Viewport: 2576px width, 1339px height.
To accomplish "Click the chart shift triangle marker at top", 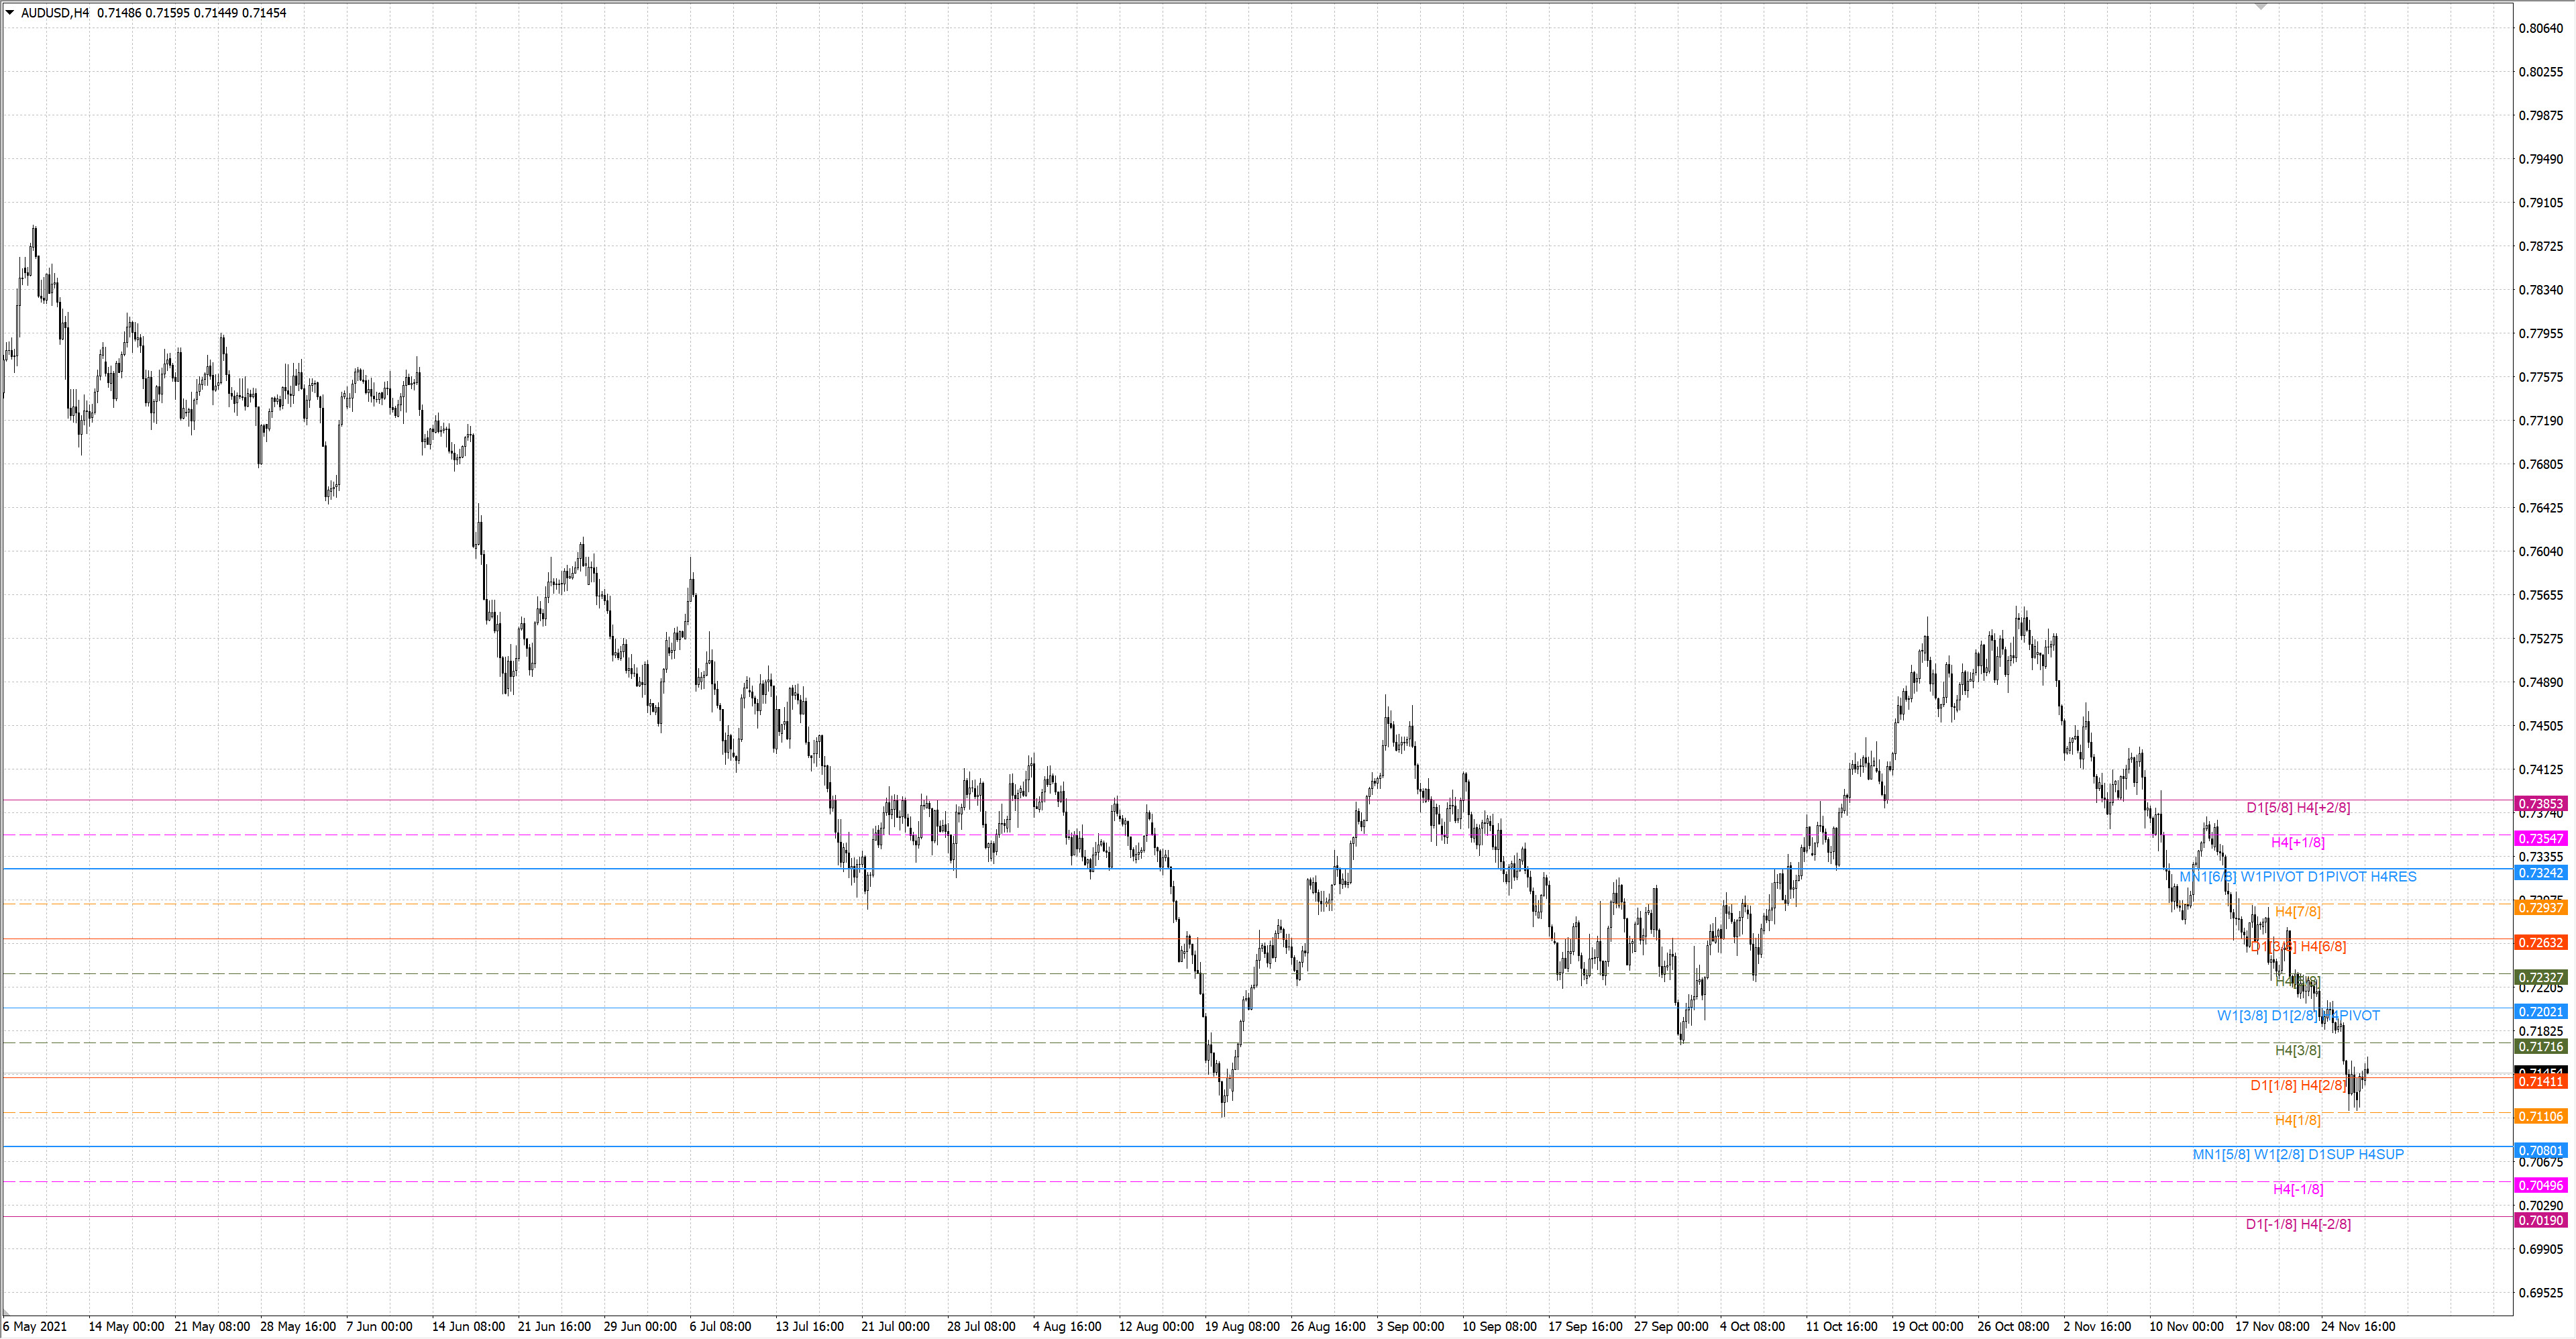I will click(2261, 7).
